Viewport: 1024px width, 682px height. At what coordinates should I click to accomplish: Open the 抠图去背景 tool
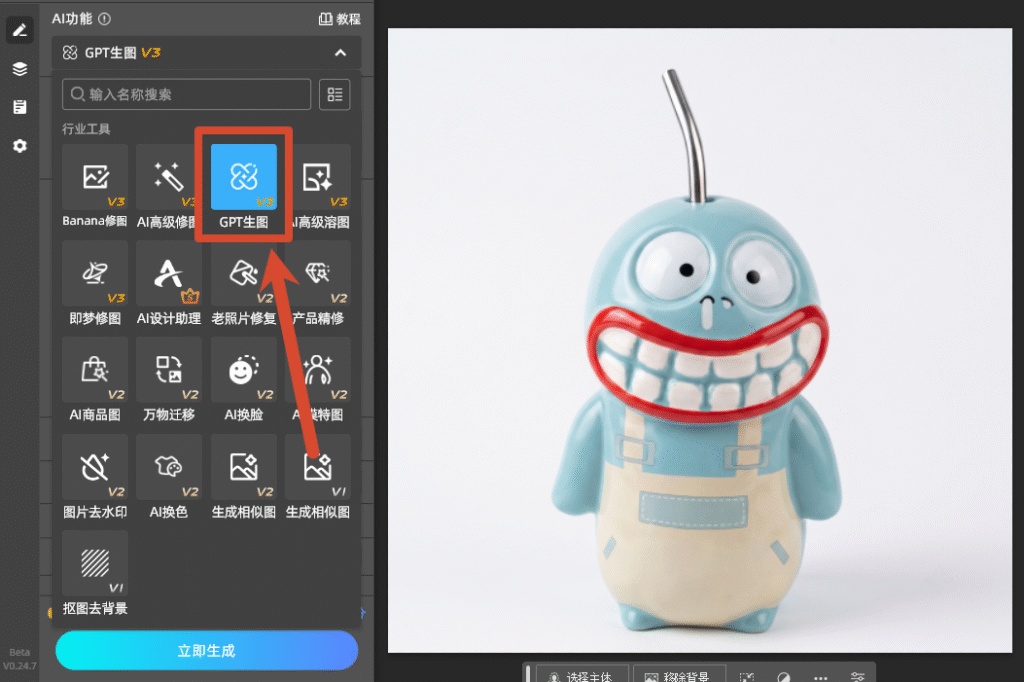(x=95, y=574)
